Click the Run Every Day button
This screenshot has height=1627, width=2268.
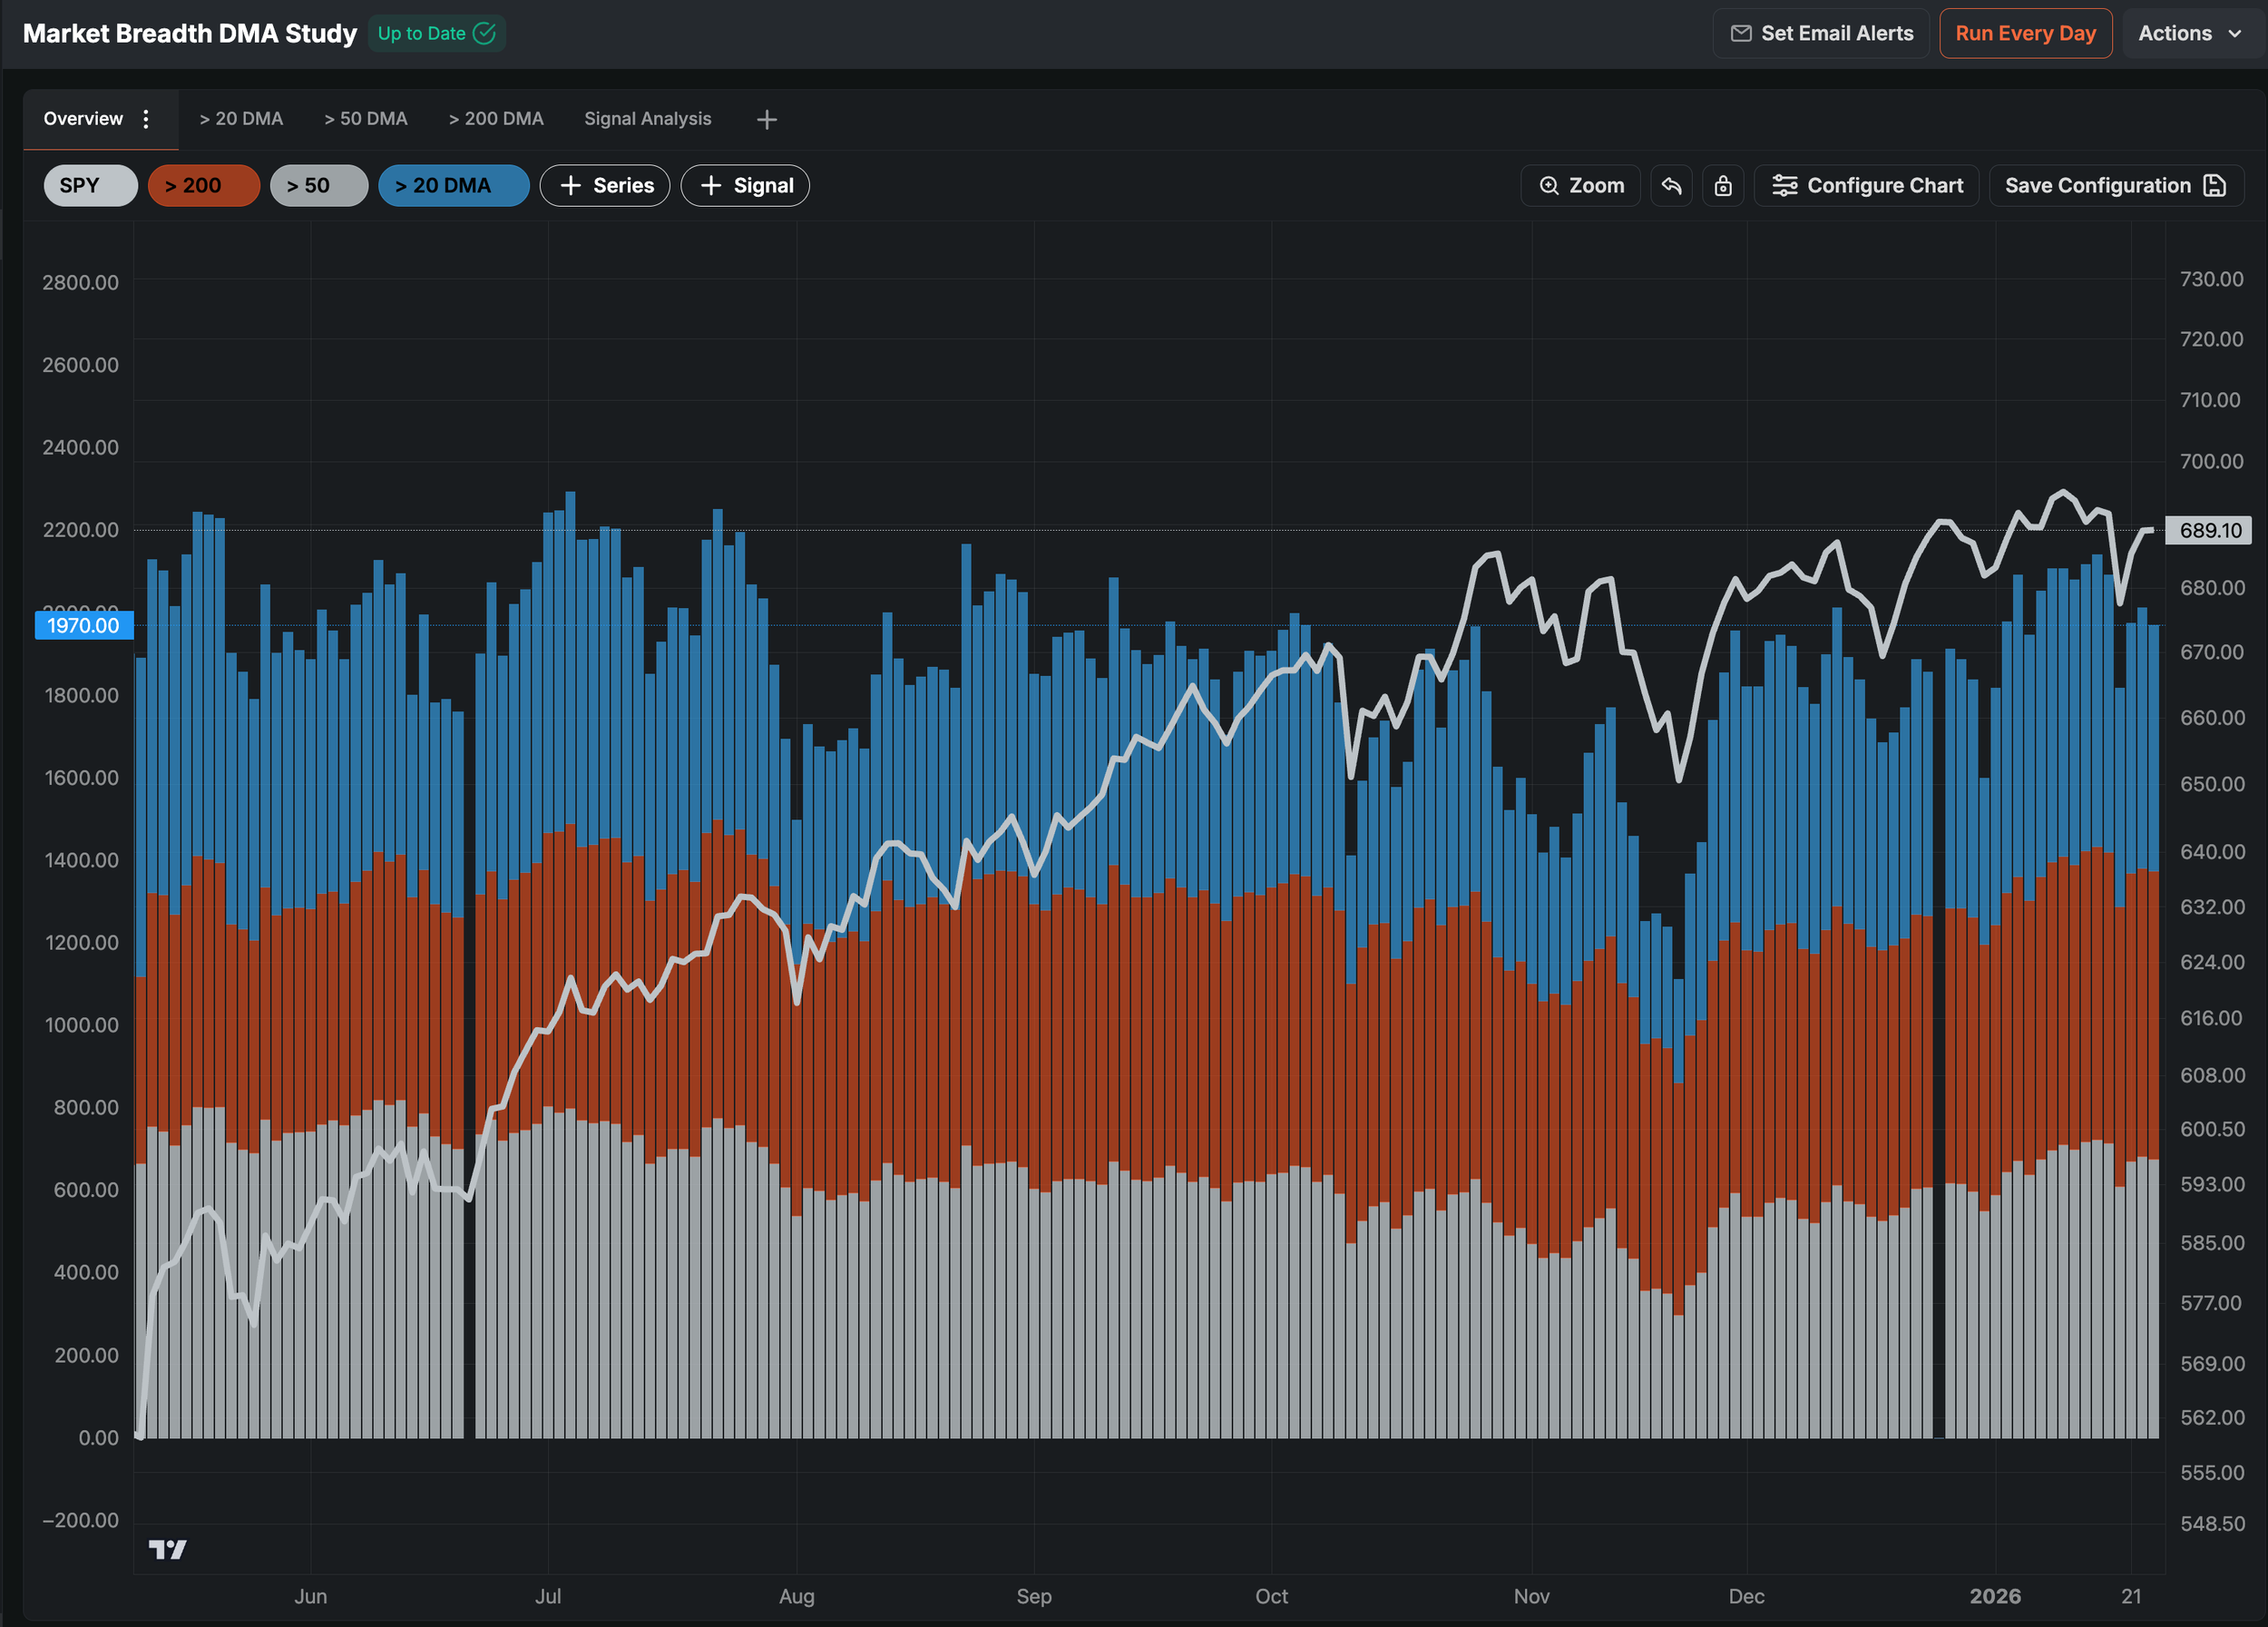click(x=2025, y=33)
